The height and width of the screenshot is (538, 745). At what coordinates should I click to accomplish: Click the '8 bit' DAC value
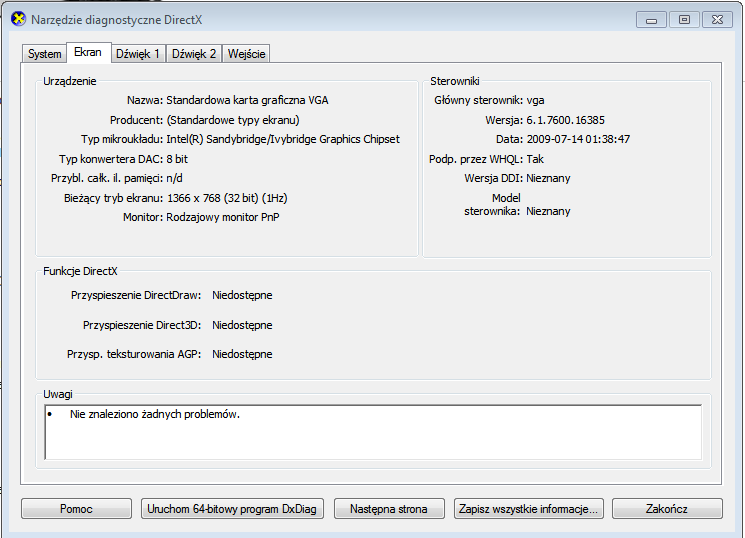click(177, 159)
